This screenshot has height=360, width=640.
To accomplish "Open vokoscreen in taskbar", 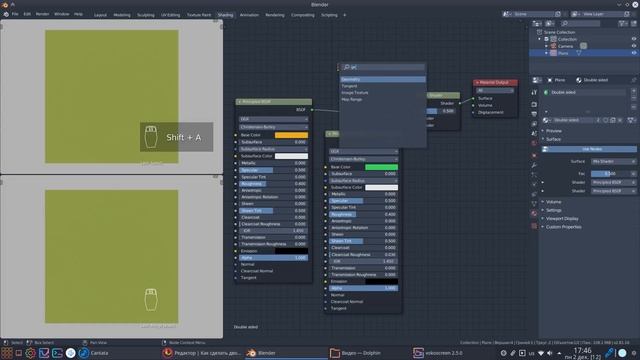I will tap(438, 353).
